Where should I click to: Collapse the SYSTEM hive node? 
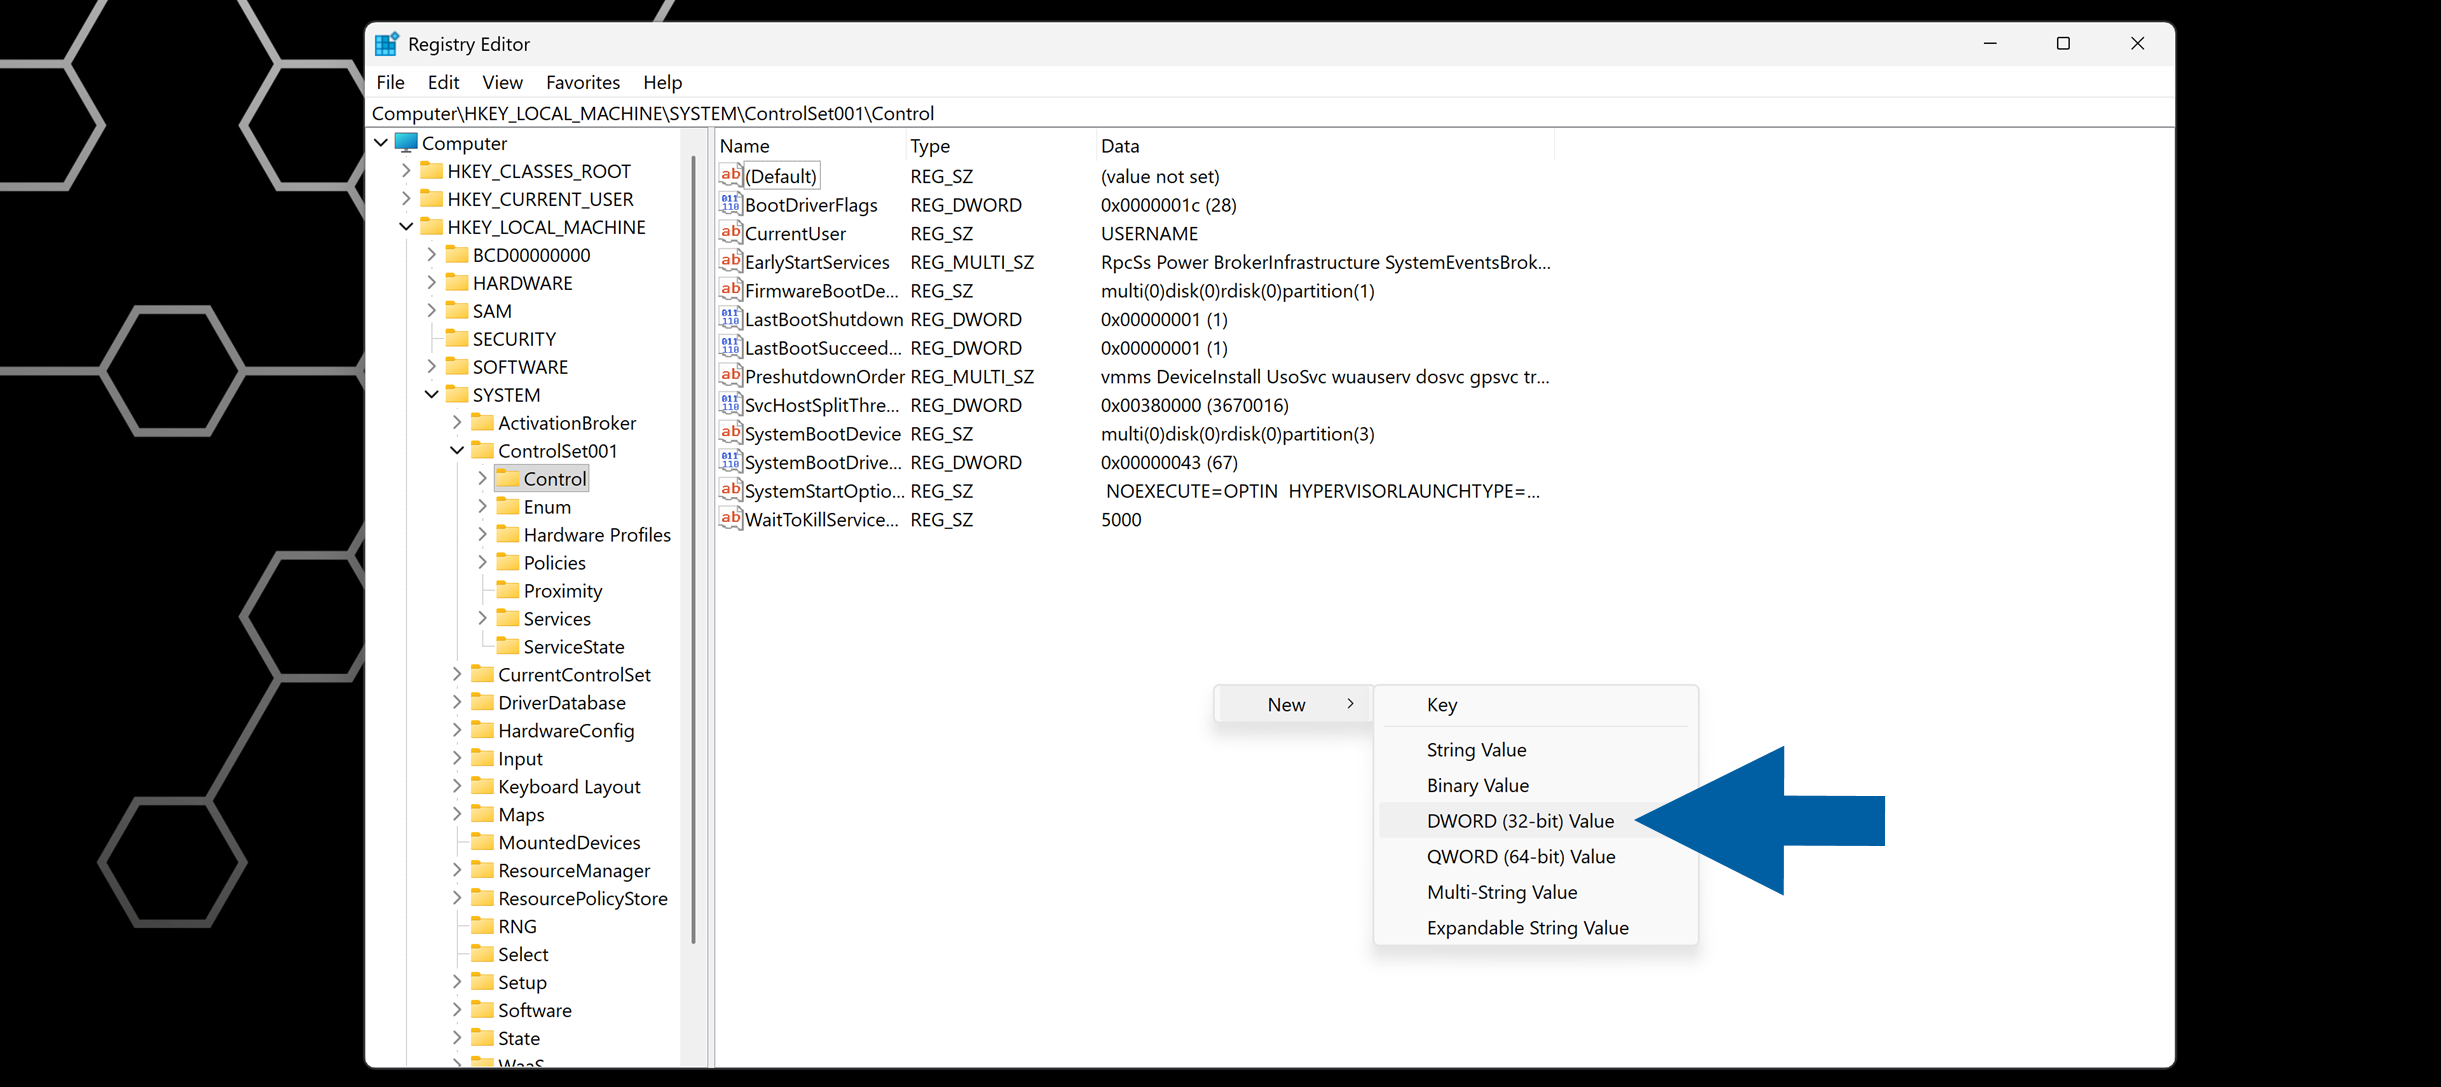click(x=432, y=395)
